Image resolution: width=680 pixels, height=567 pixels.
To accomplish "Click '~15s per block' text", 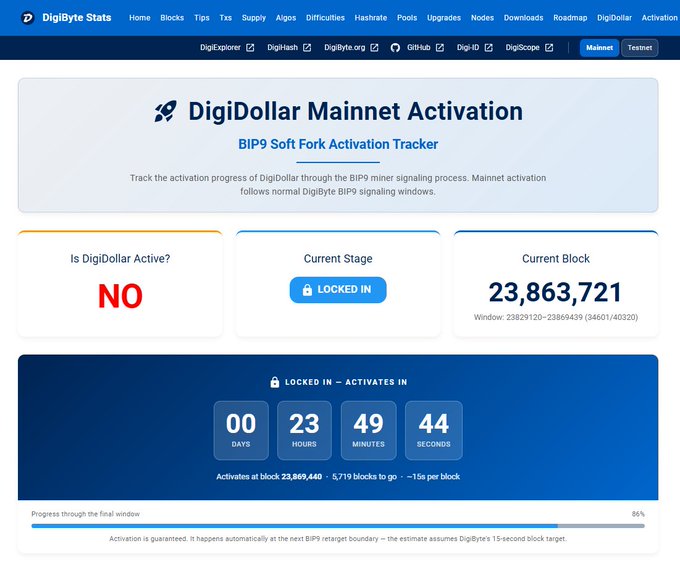I will point(433,476).
